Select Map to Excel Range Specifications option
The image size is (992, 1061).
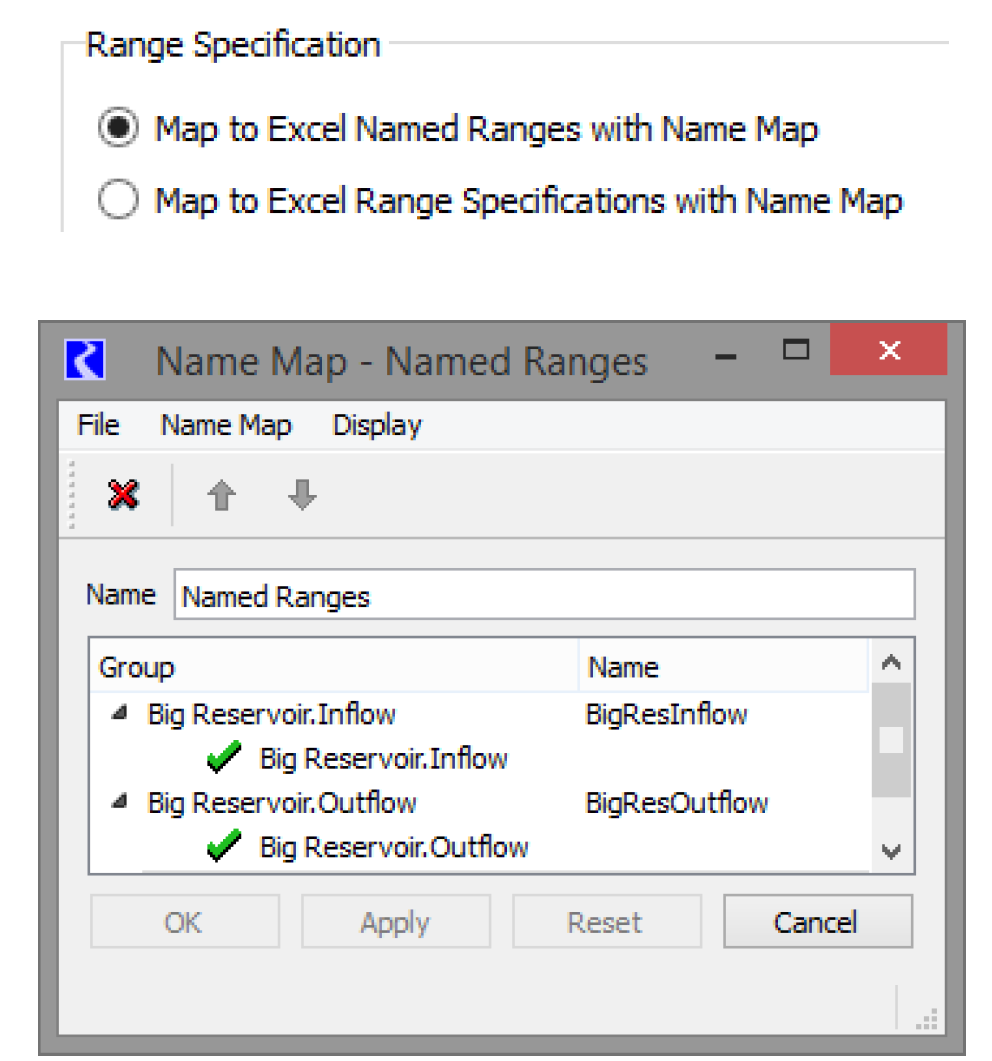coord(118,202)
